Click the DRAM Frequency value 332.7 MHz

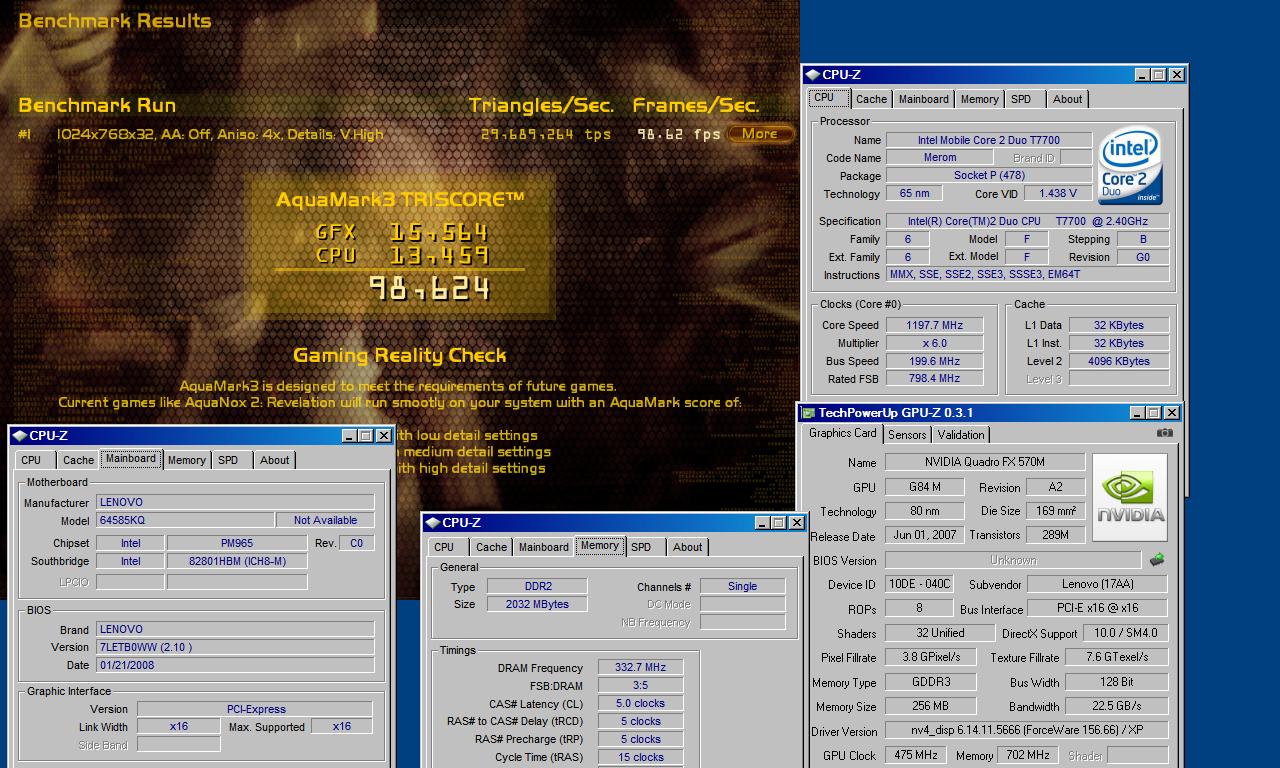pos(640,668)
